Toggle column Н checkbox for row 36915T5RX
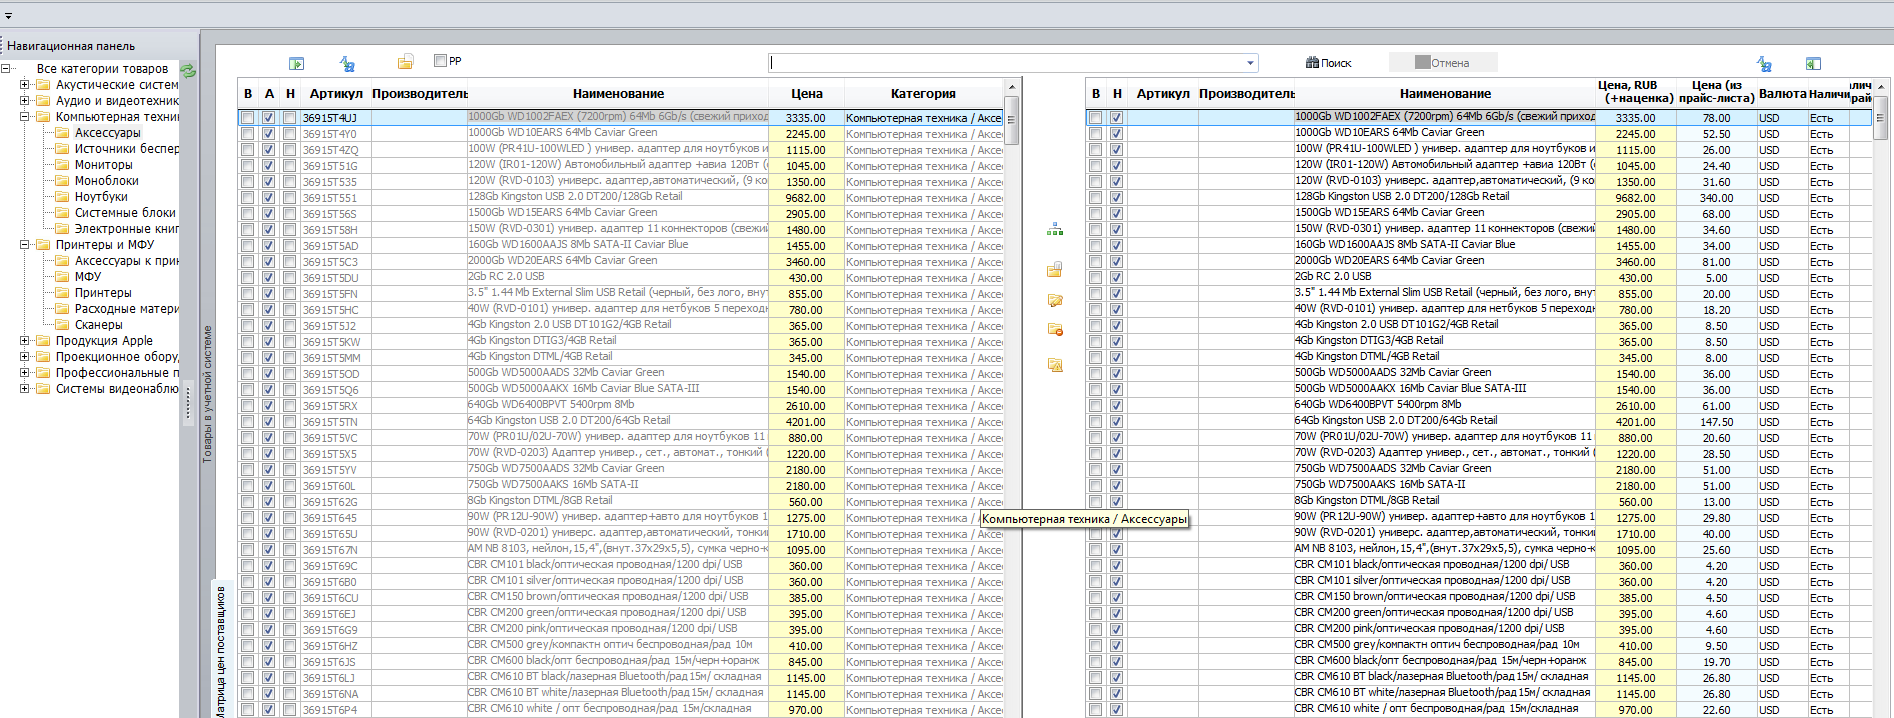1894x718 pixels. [289, 406]
